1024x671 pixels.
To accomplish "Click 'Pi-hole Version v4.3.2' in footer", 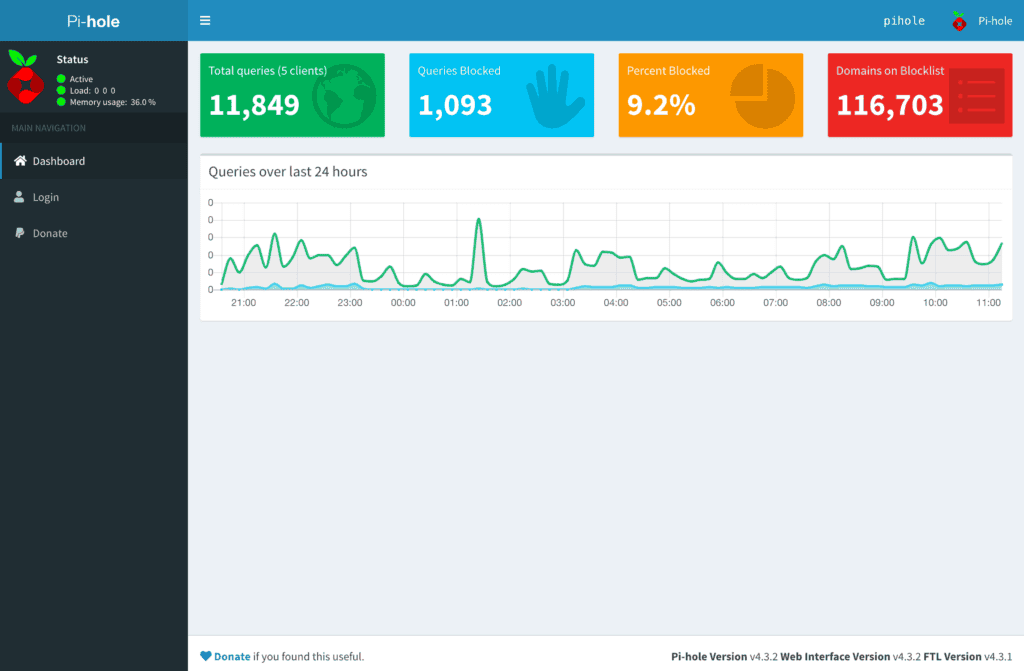I will pos(724,657).
